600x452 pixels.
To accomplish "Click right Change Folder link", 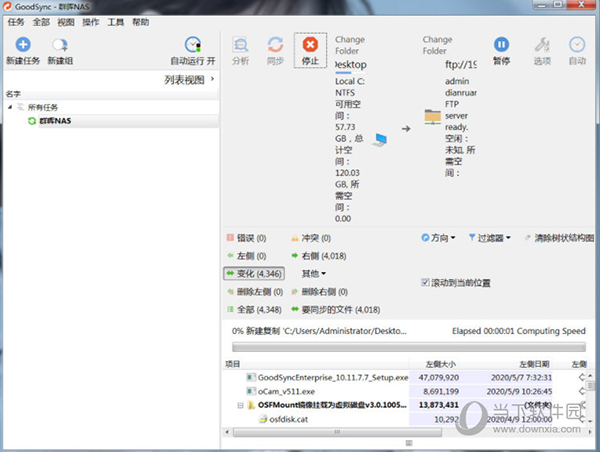I will [437, 45].
